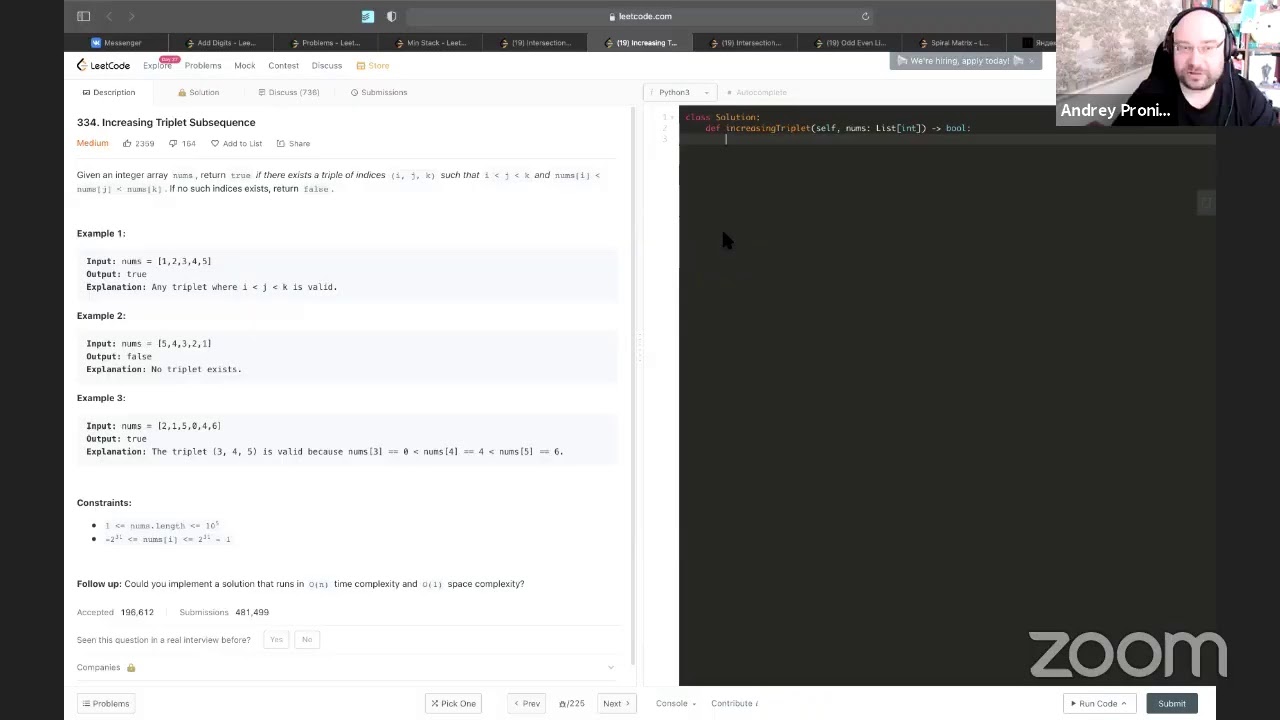The width and height of the screenshot is (1280, 720).
Task: Click the Companies lock icon
Action: (131, 668)
